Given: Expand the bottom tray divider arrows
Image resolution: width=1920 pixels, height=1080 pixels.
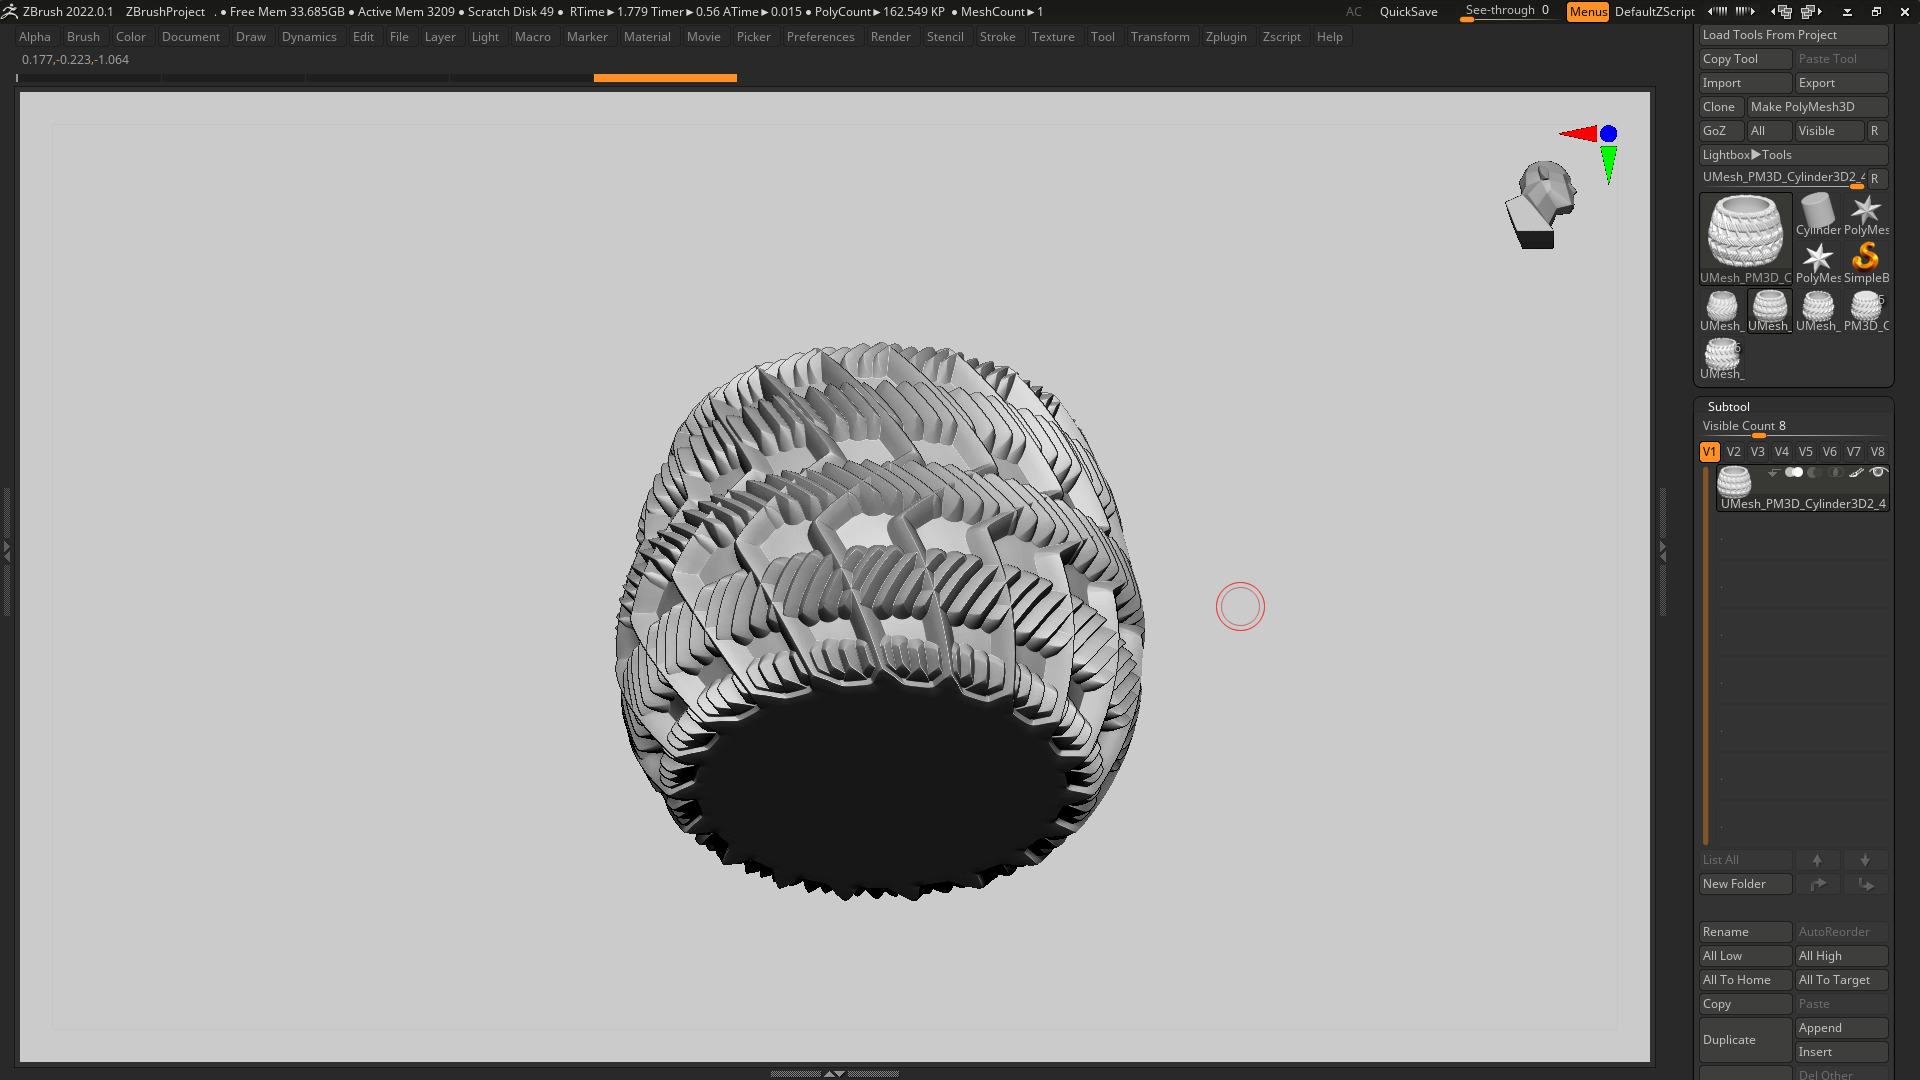Looking at the screenshot, I should pos(834,1073).
